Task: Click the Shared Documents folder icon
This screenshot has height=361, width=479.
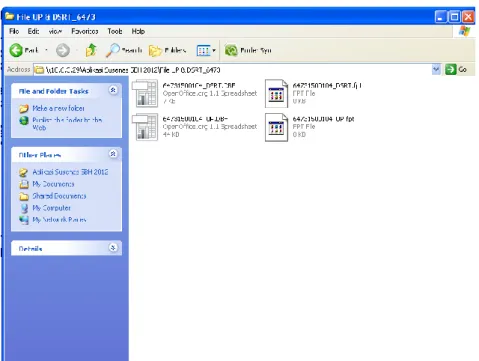Action: (x=24, y=196)
